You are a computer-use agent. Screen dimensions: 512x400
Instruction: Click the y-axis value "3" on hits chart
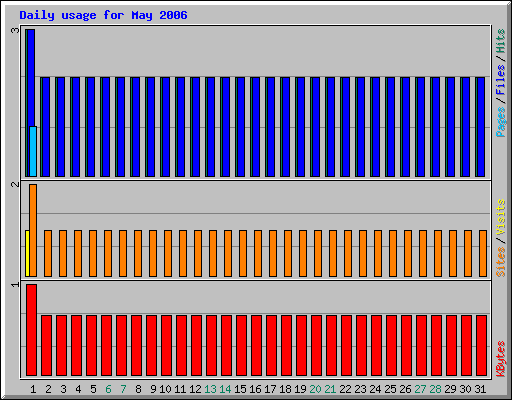tap(15, 30)
